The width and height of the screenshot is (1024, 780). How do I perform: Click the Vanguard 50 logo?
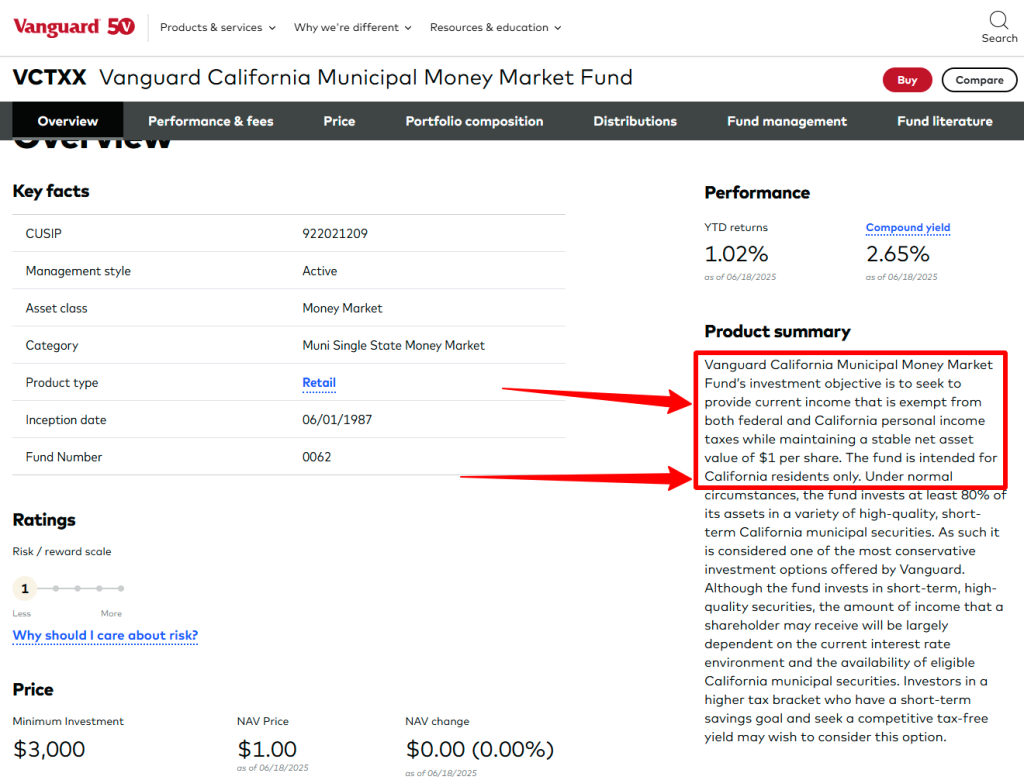tap(74, 27)
